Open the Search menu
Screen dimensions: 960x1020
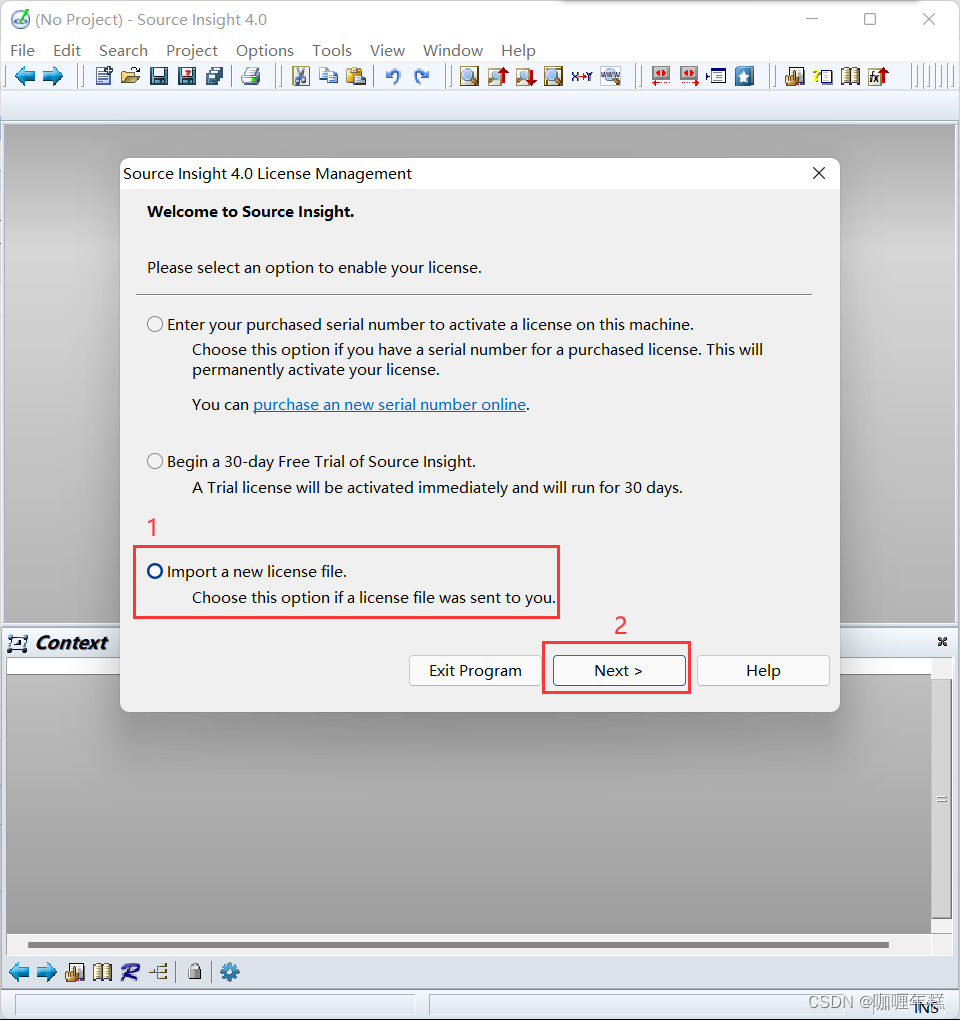pyautogui.click(x=124, y=50)
